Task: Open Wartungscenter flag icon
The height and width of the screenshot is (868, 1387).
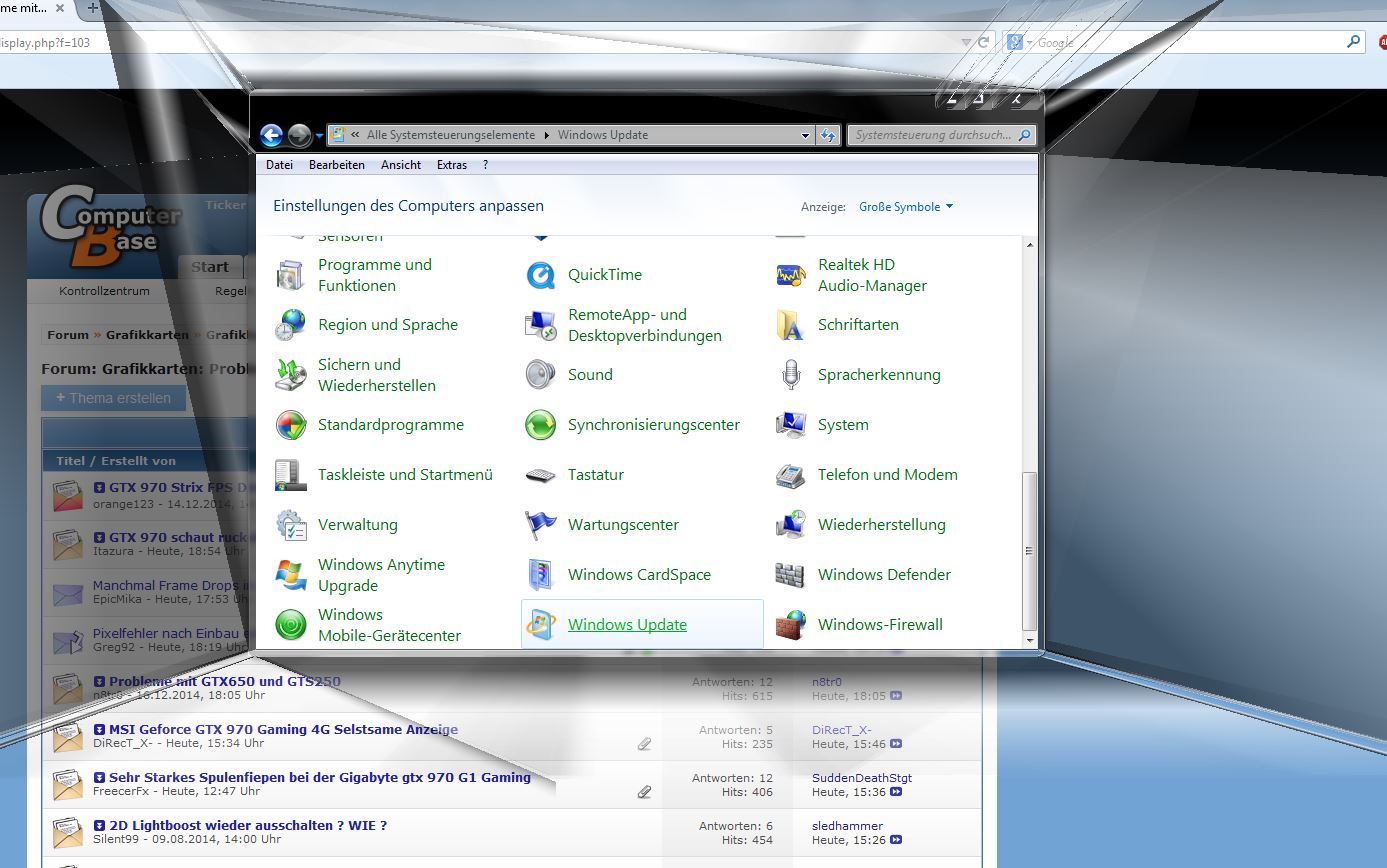Action: [541, 525]
